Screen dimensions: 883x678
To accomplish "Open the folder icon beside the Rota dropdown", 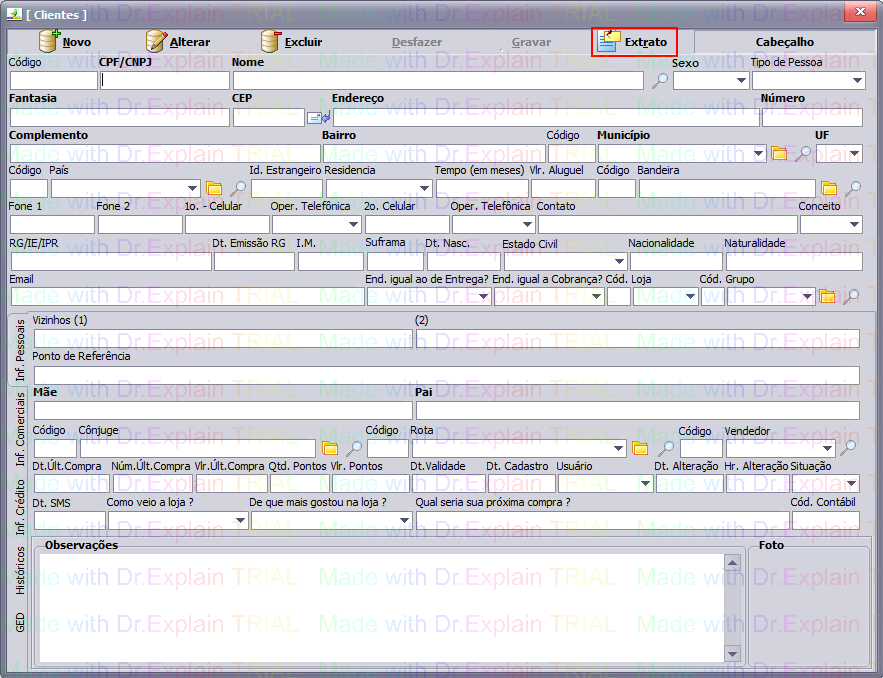I will coord(640,448).
